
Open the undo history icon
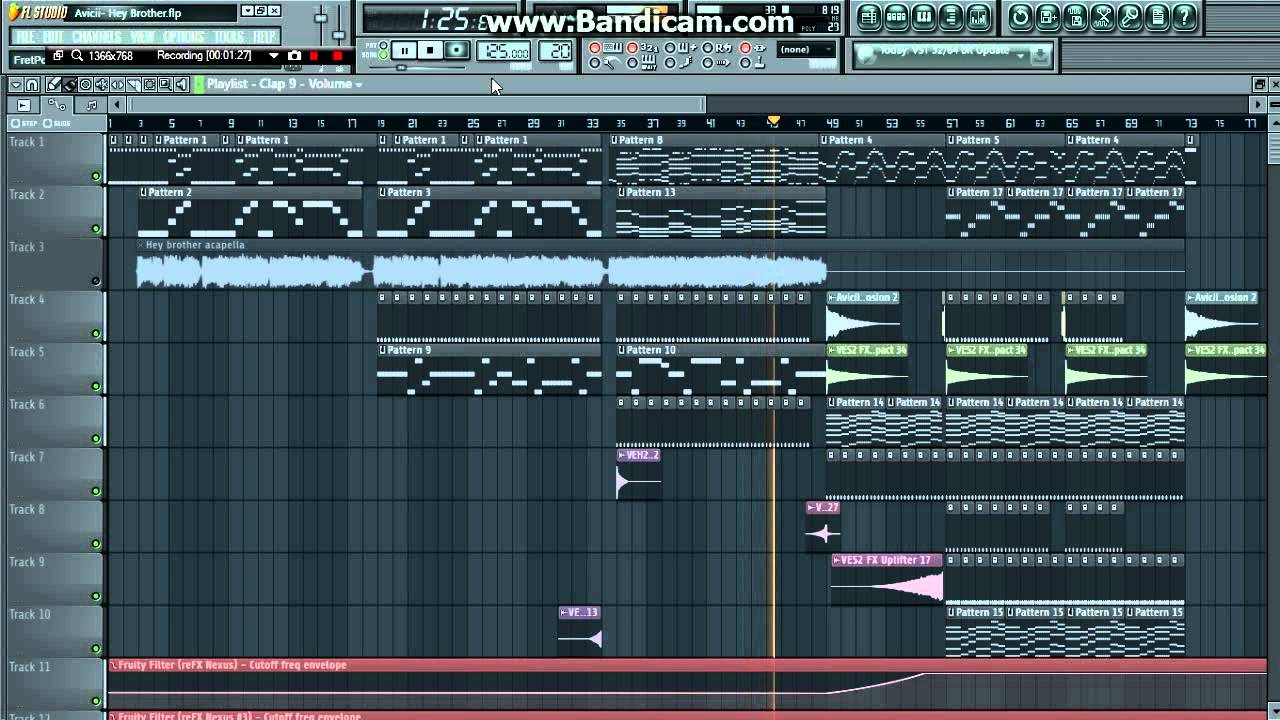(1019, 17)
